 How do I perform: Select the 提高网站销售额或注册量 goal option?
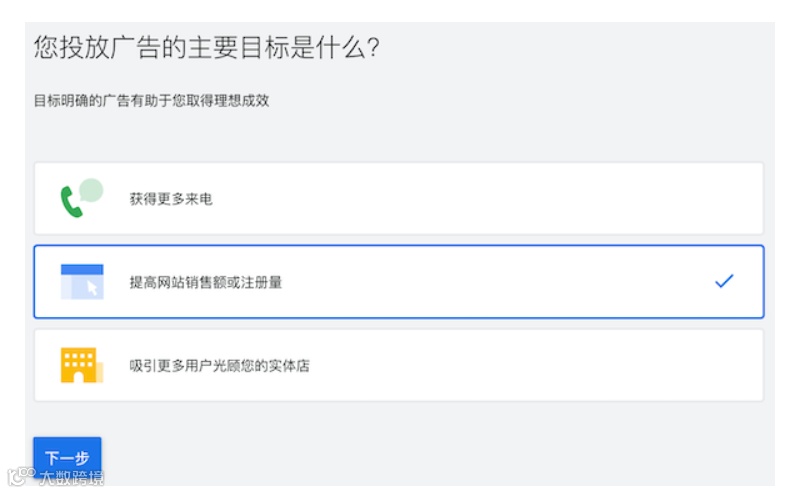pos(398,282)
